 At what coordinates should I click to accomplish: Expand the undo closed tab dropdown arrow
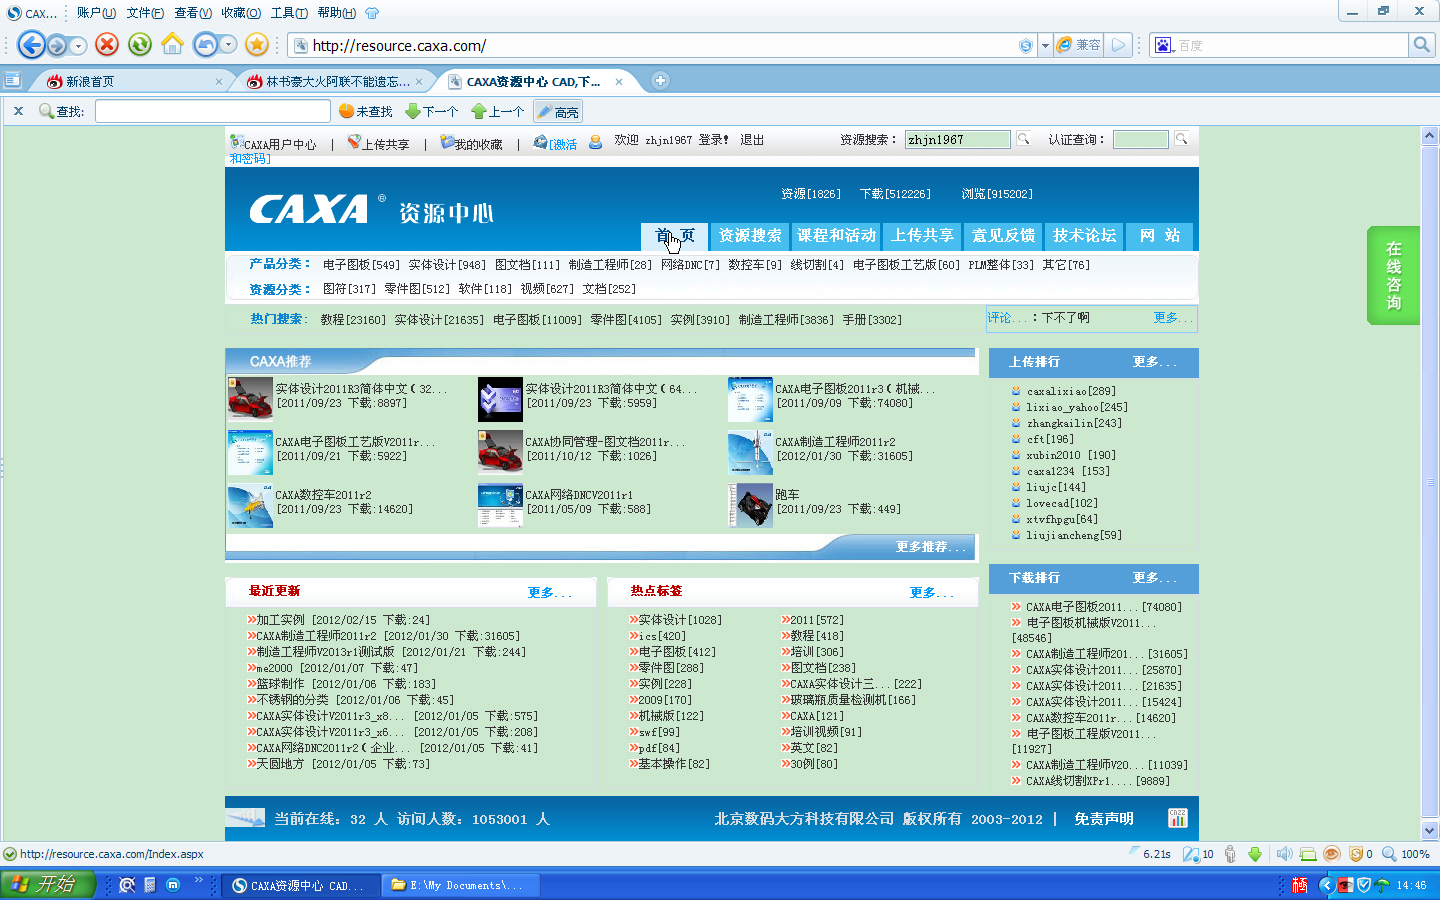click(229, 44)
